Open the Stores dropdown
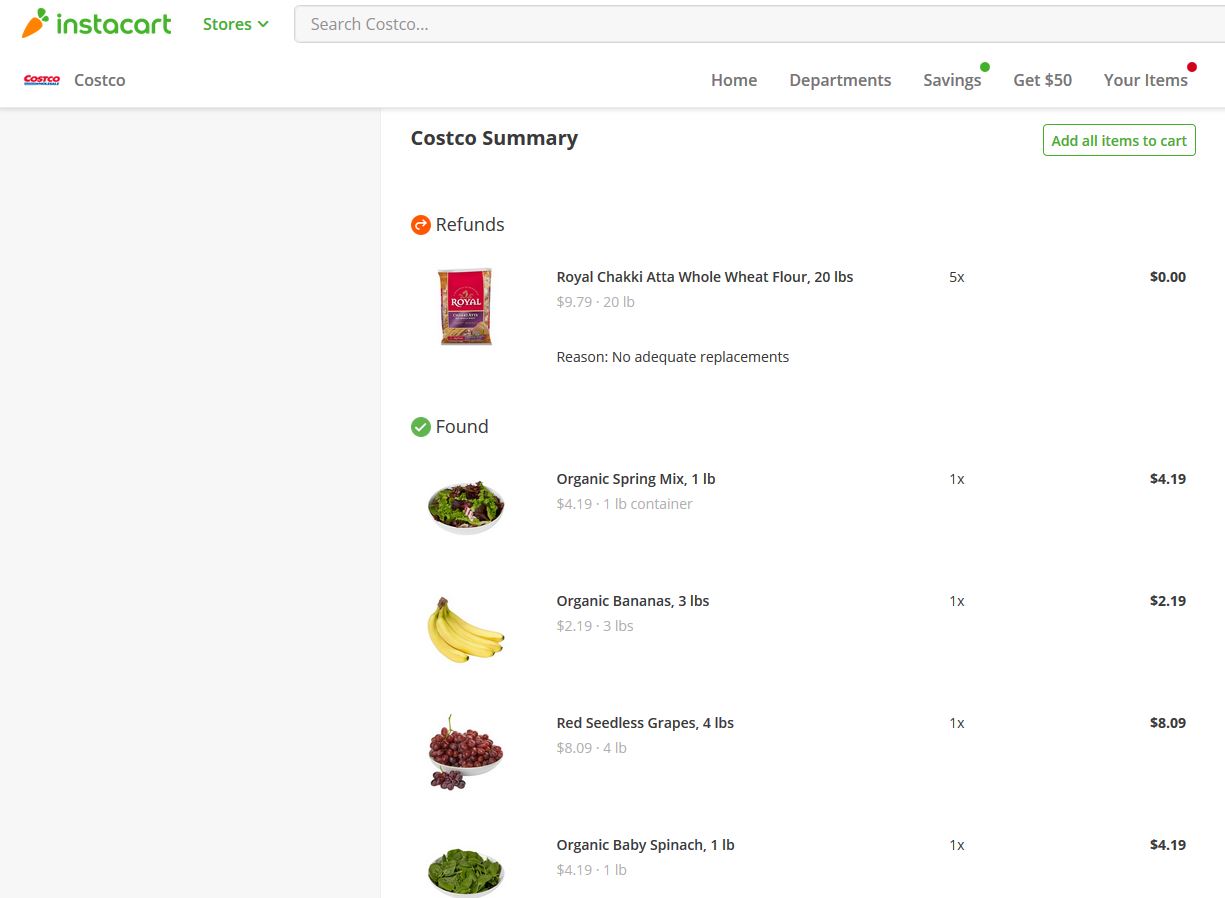1225x898 pixels. tap(227, 23)
